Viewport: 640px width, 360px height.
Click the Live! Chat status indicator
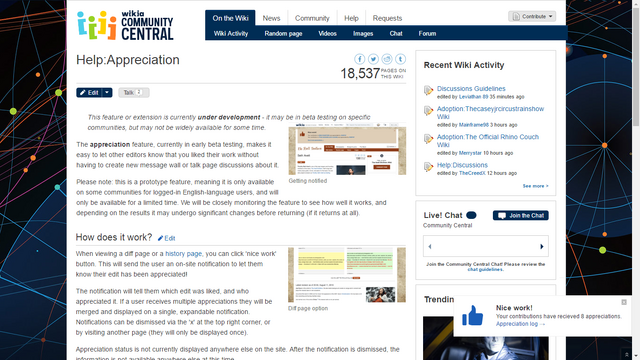(471, 215)
